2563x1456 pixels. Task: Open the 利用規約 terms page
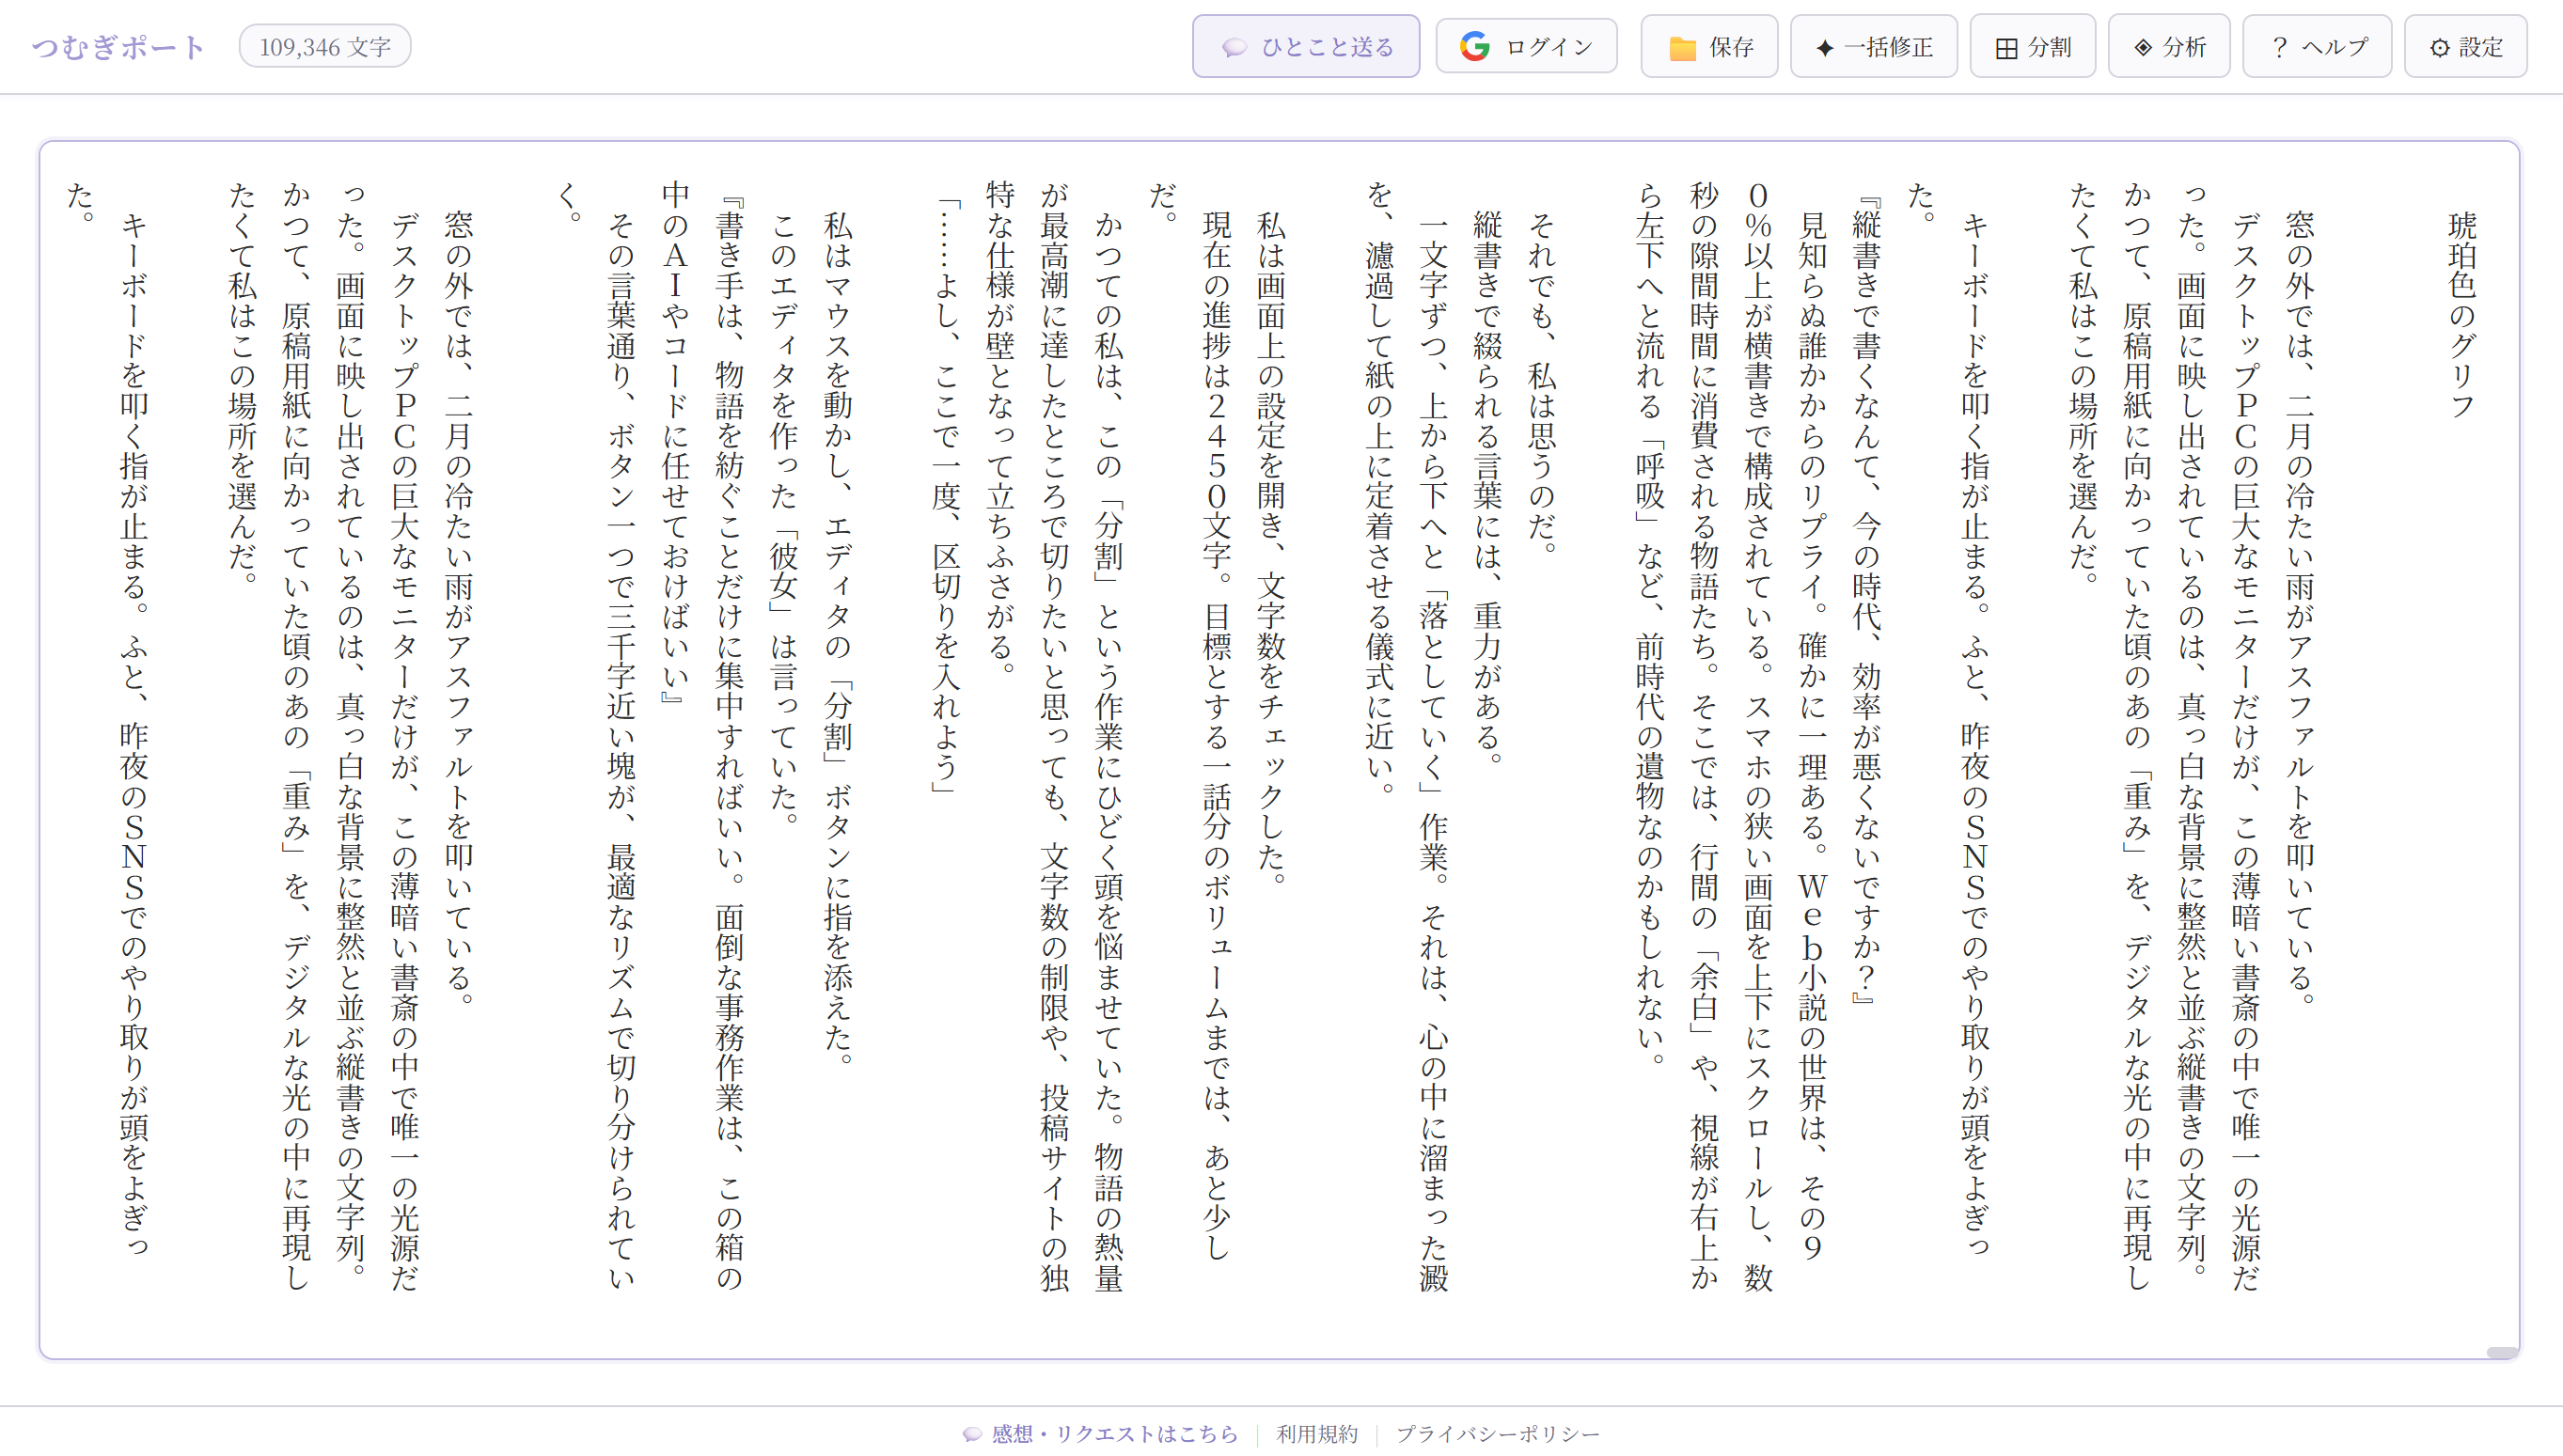tap(1315, 1433)
